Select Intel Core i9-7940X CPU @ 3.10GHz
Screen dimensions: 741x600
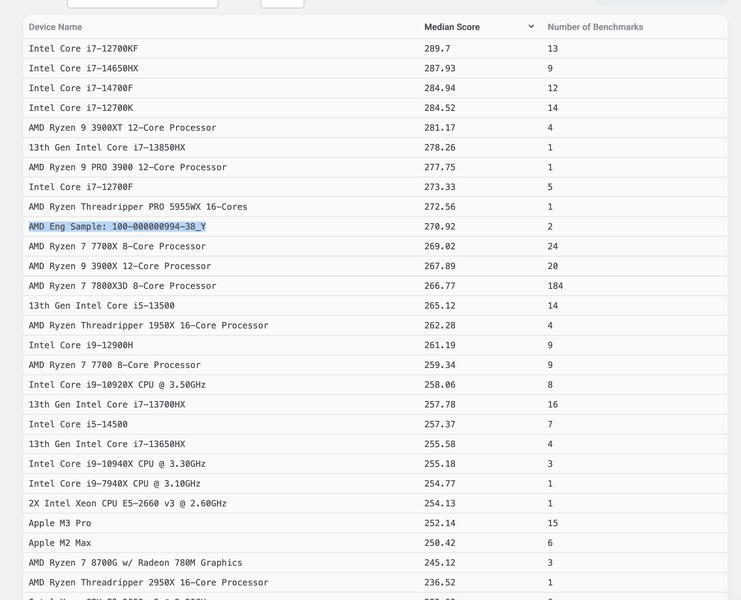pos(114,484)
